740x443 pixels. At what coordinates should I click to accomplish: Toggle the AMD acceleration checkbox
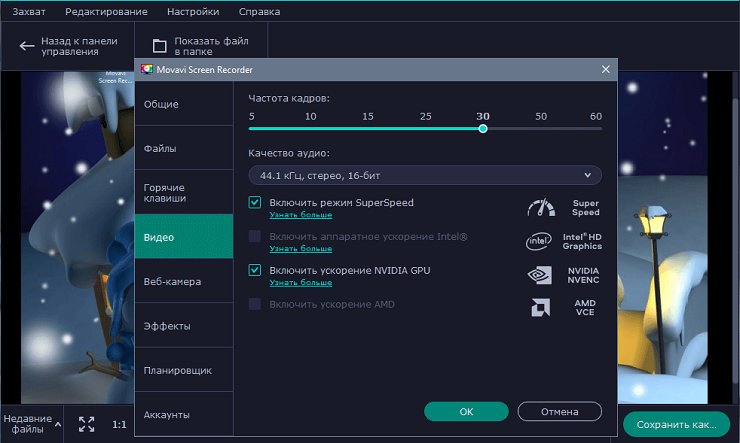255,303
